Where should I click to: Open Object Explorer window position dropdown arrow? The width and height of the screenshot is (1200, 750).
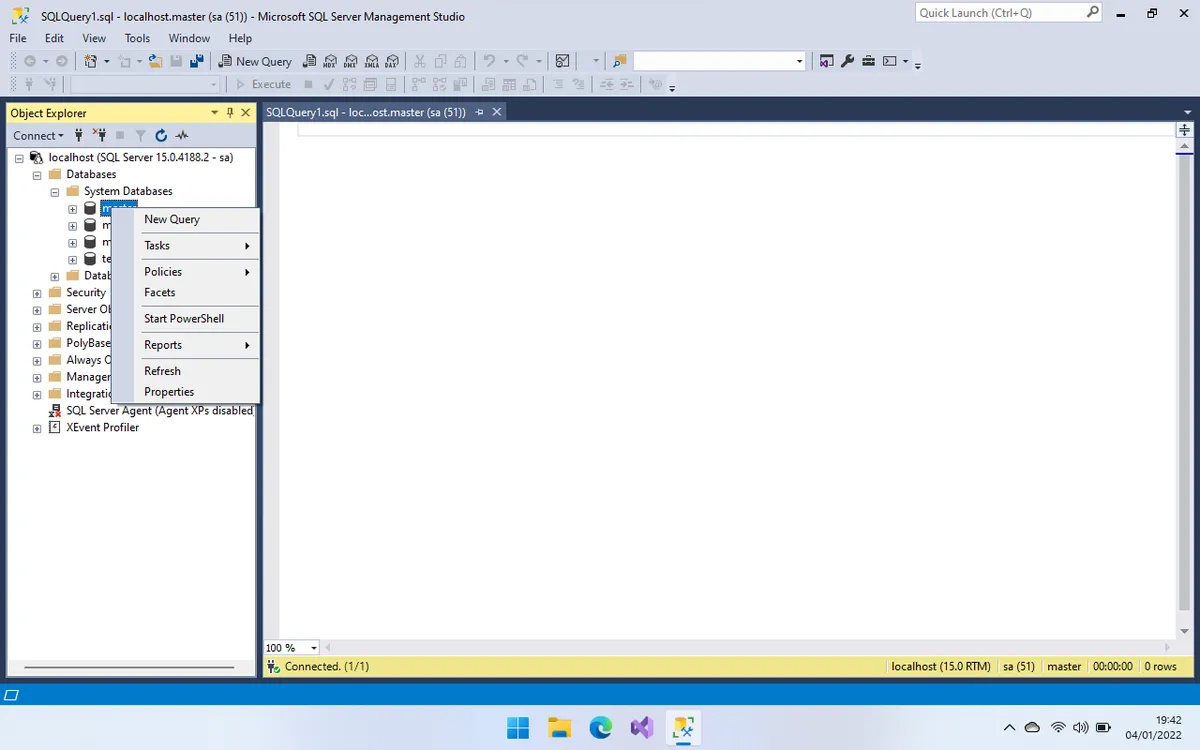pyautogui.click(x=214, y=113)
